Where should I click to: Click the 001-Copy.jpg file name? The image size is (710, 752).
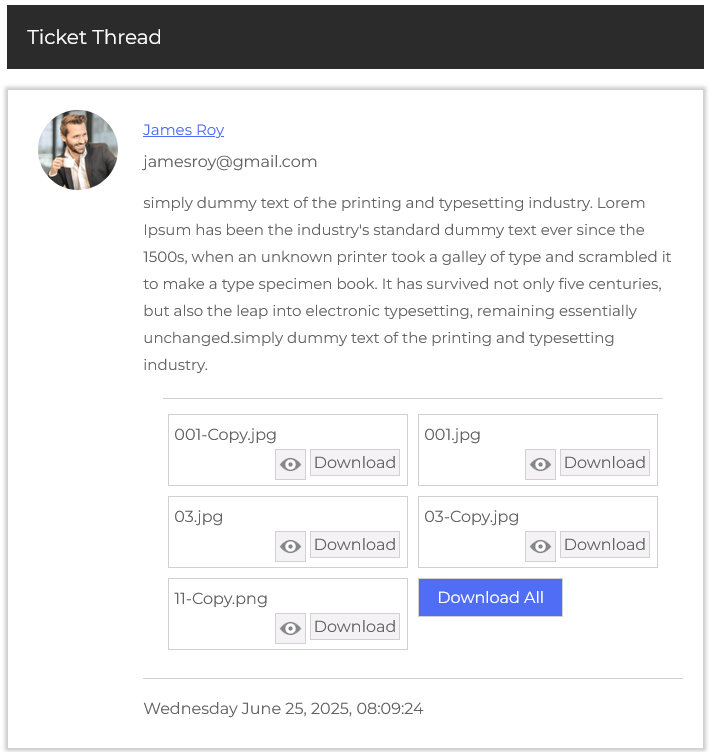click(x=225, y=435)
